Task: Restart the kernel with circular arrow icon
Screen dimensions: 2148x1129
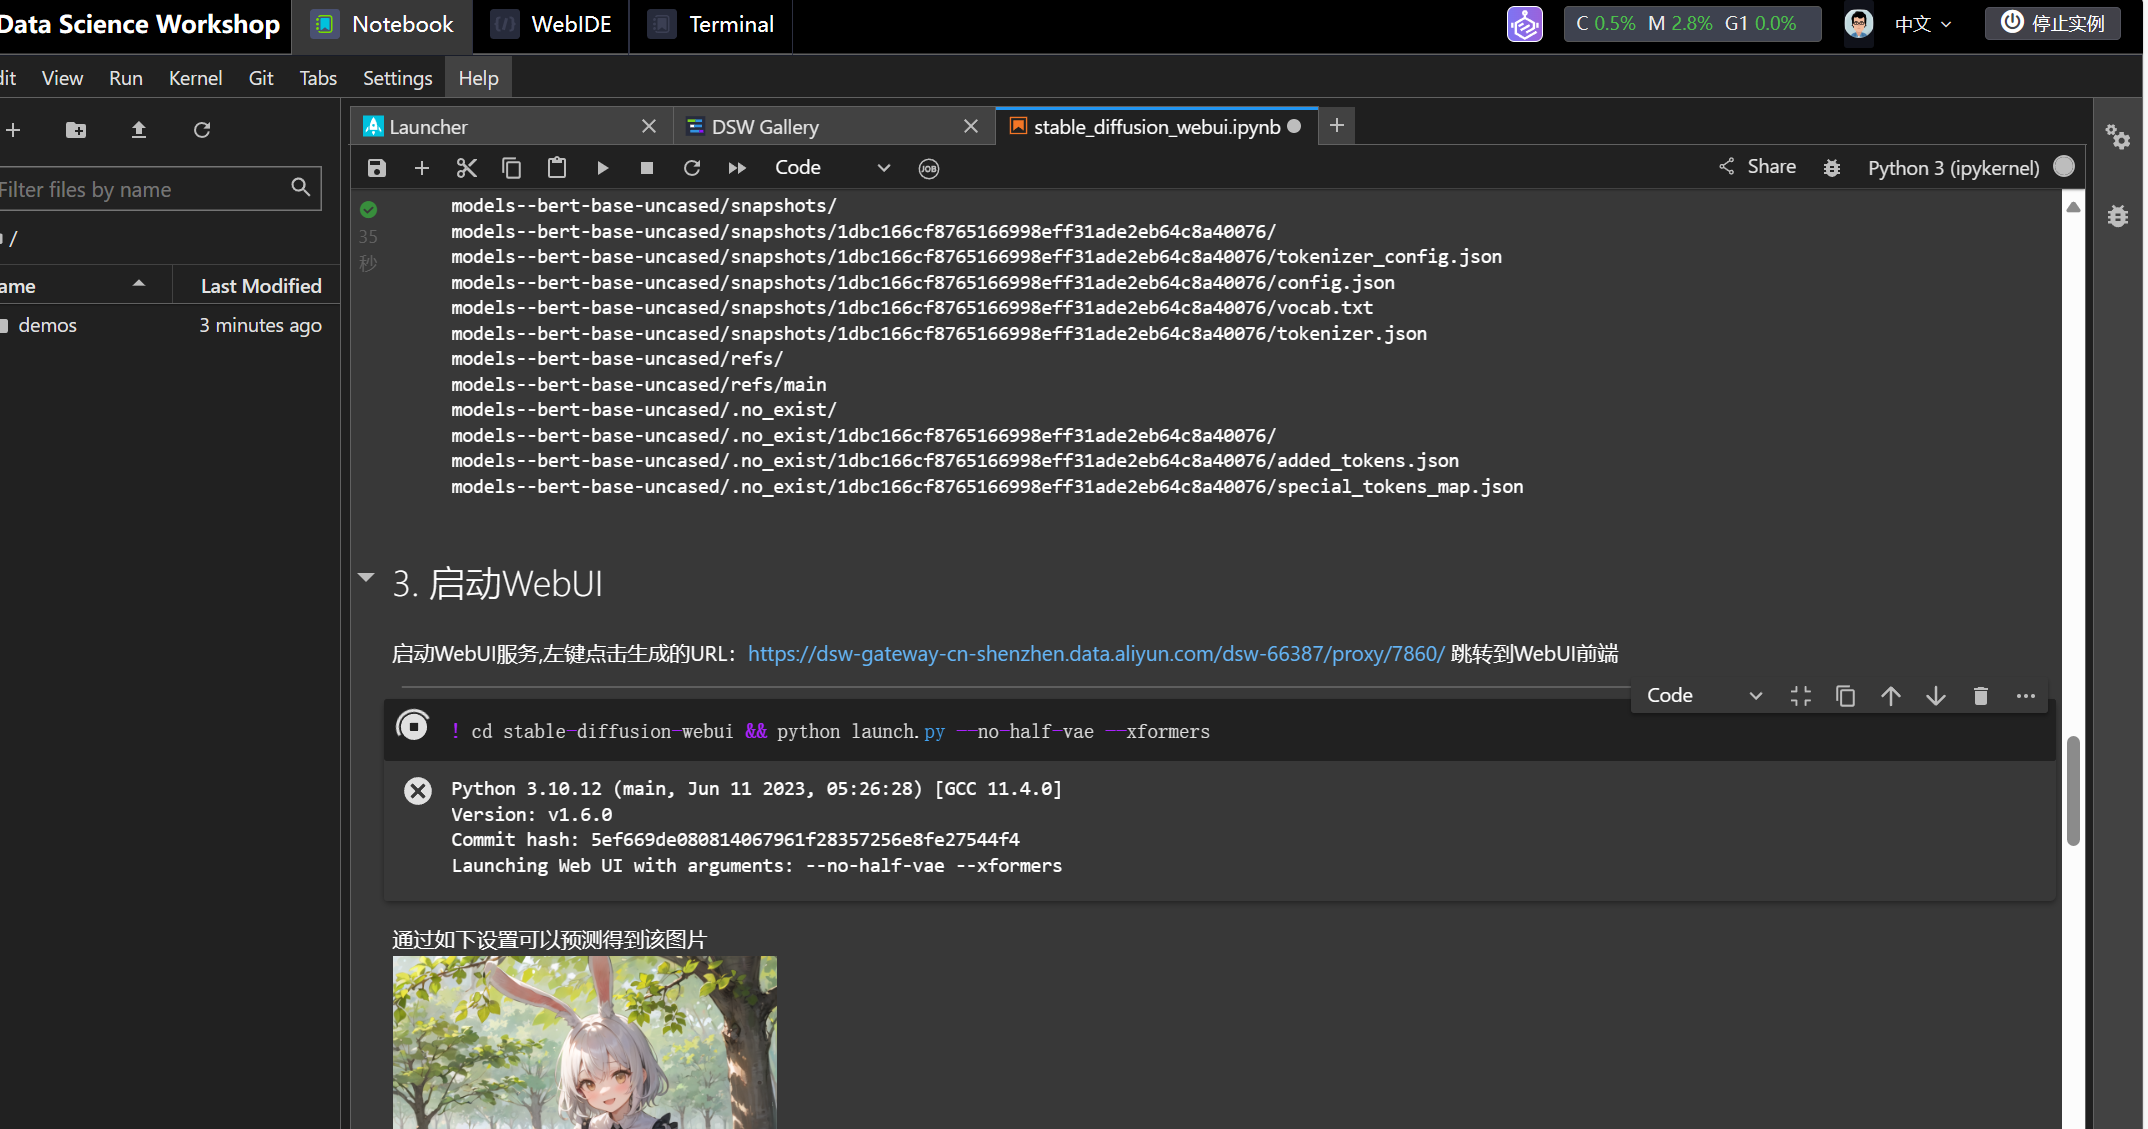Action: point(692,168)
